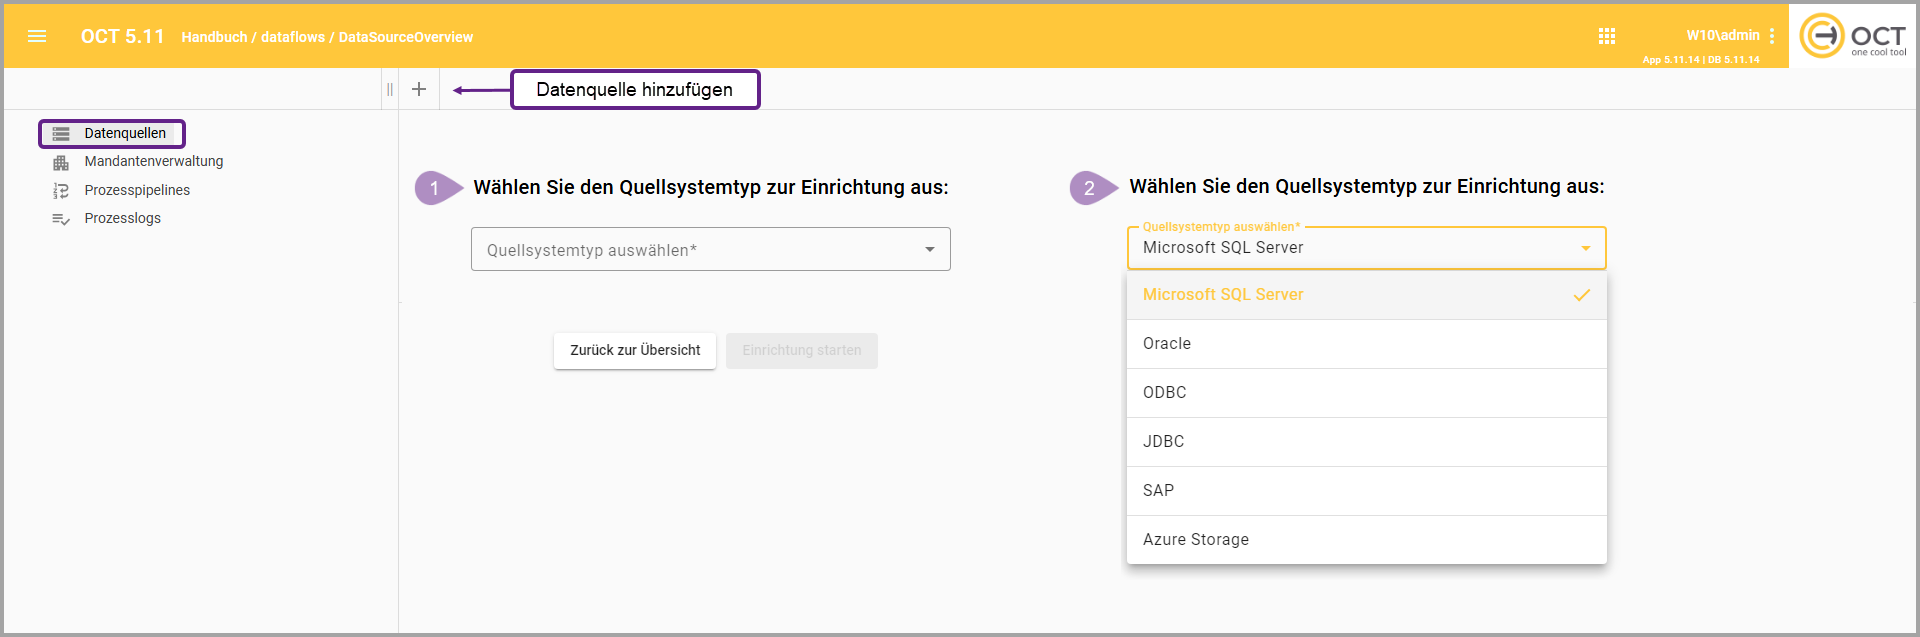Click the orange arrow of open dropdown
1920x637 pixels.
point(1585,249)
